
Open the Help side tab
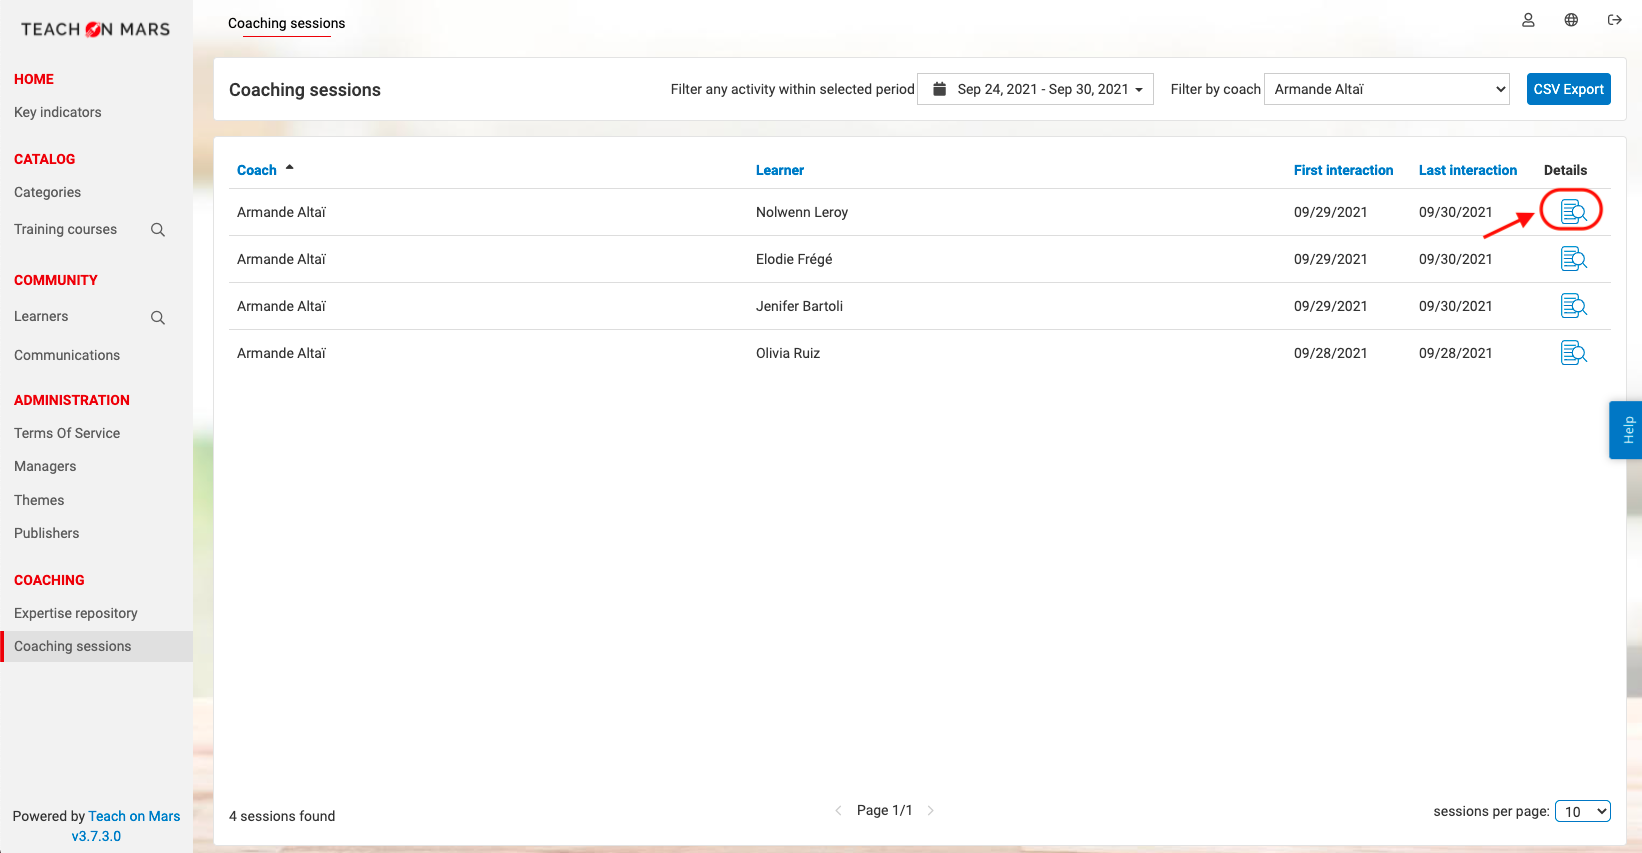(1625, 430)
